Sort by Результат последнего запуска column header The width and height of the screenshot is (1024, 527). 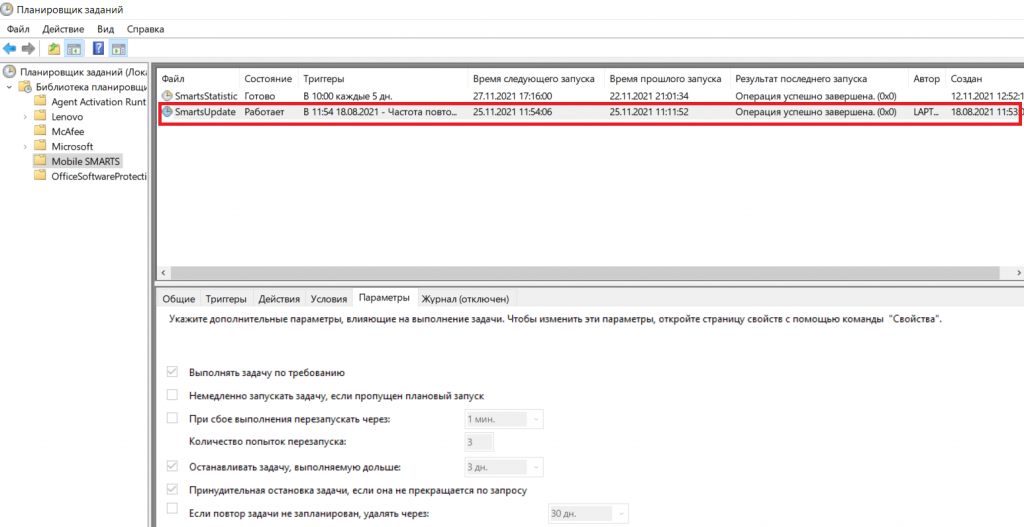[819, 78]
